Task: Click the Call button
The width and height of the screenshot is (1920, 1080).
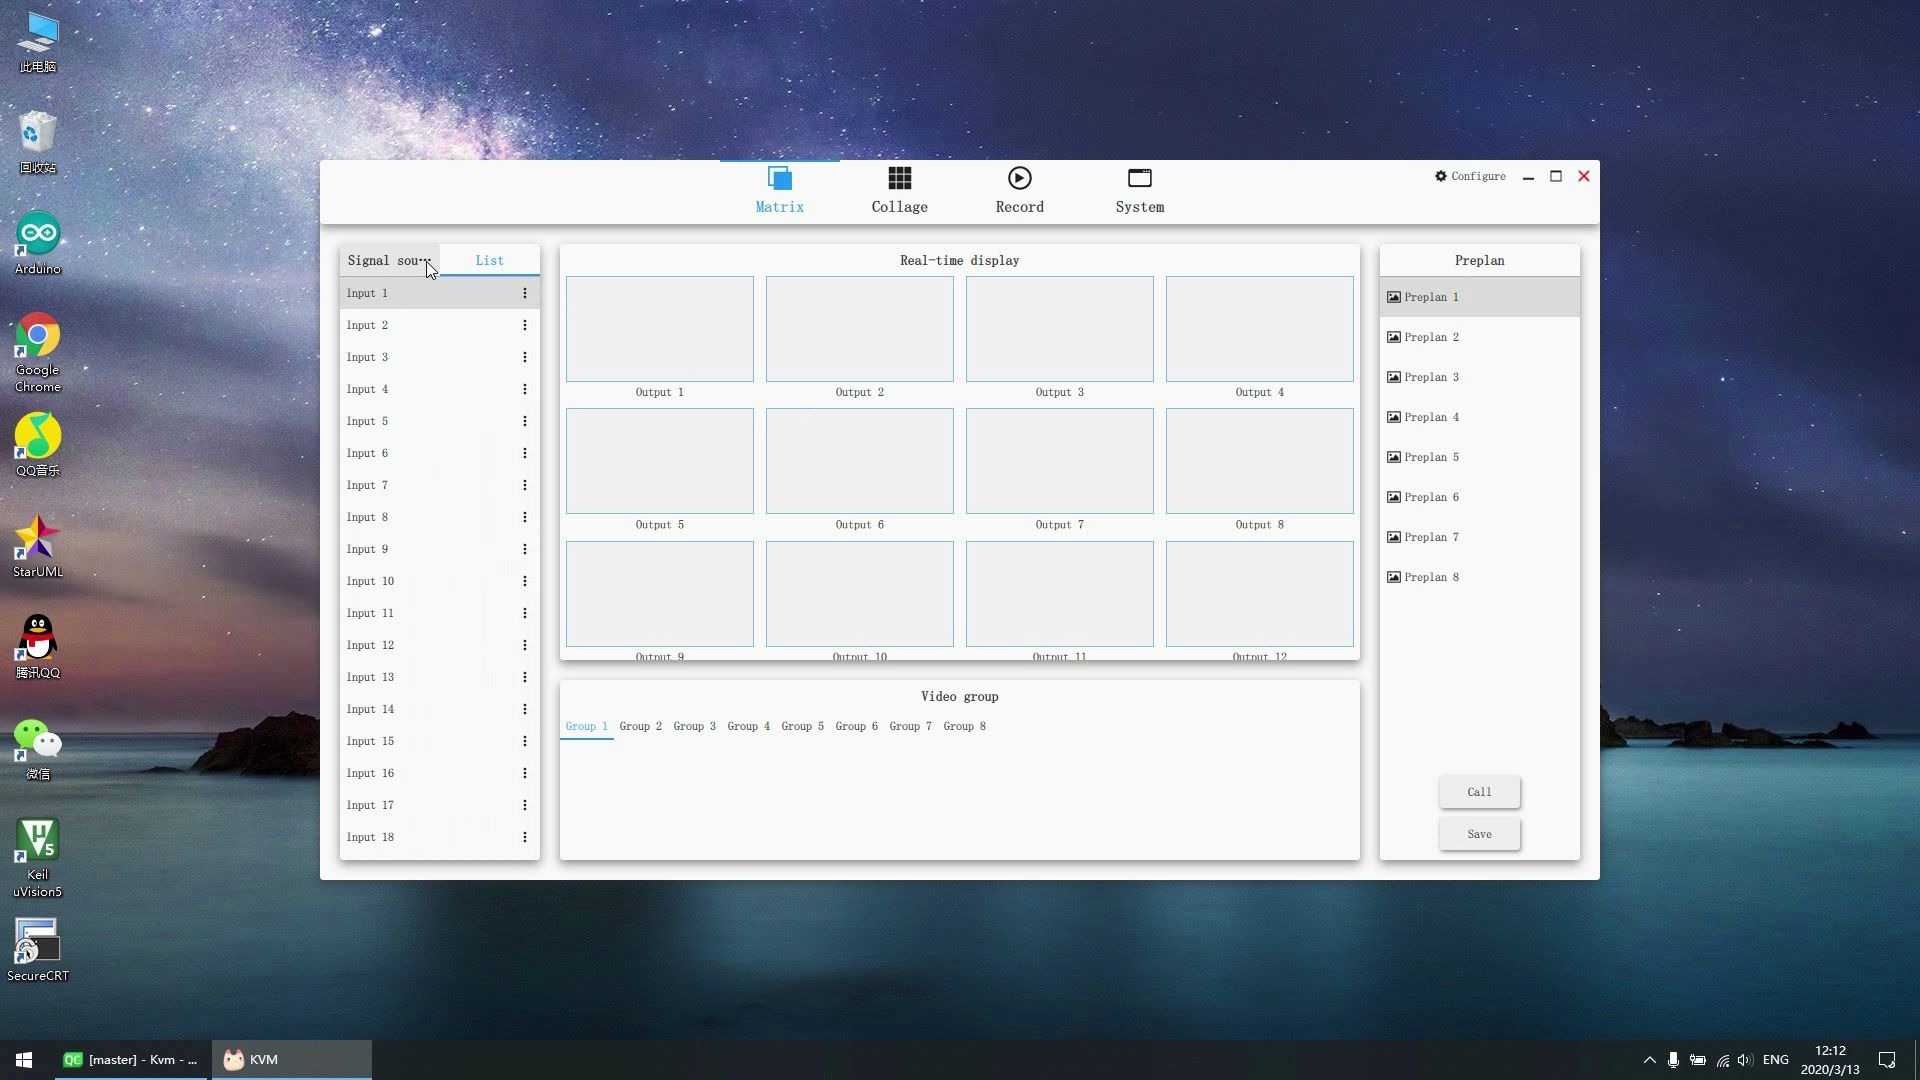Action: (1478, 791)
